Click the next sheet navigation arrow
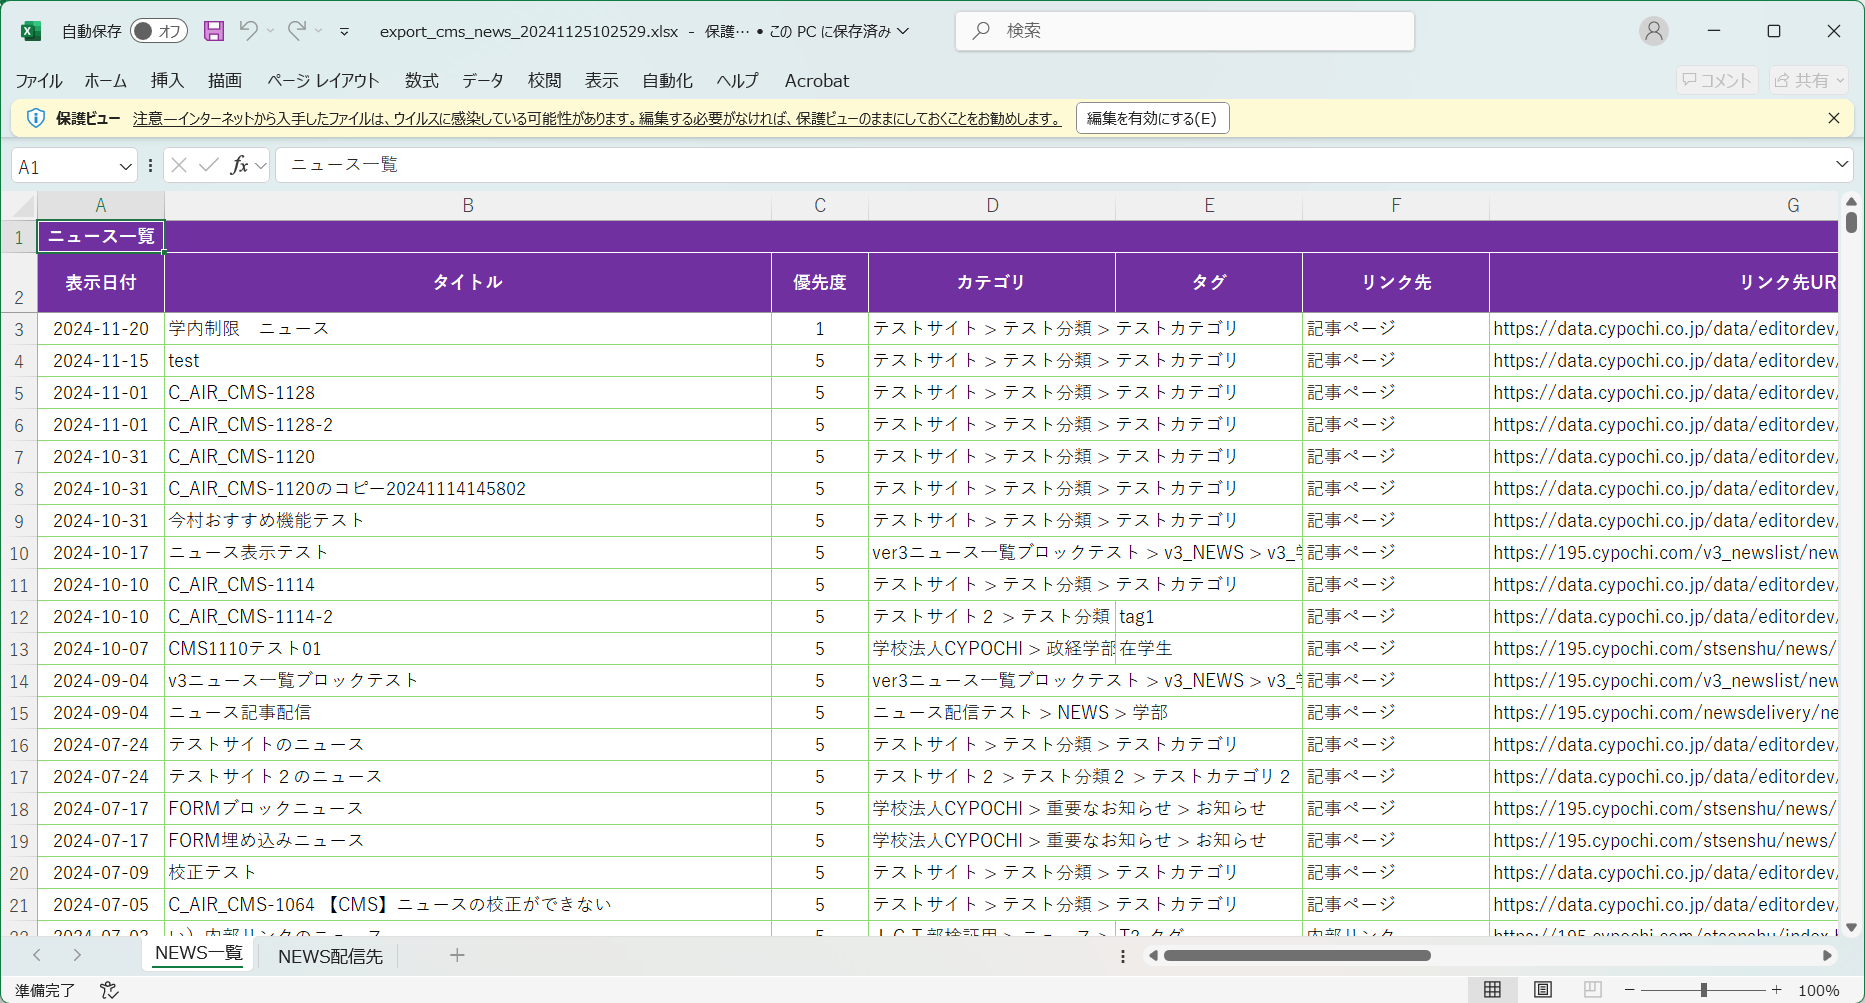Image resolution: width=1865 pixels, height=1003 pixels. 77,955
